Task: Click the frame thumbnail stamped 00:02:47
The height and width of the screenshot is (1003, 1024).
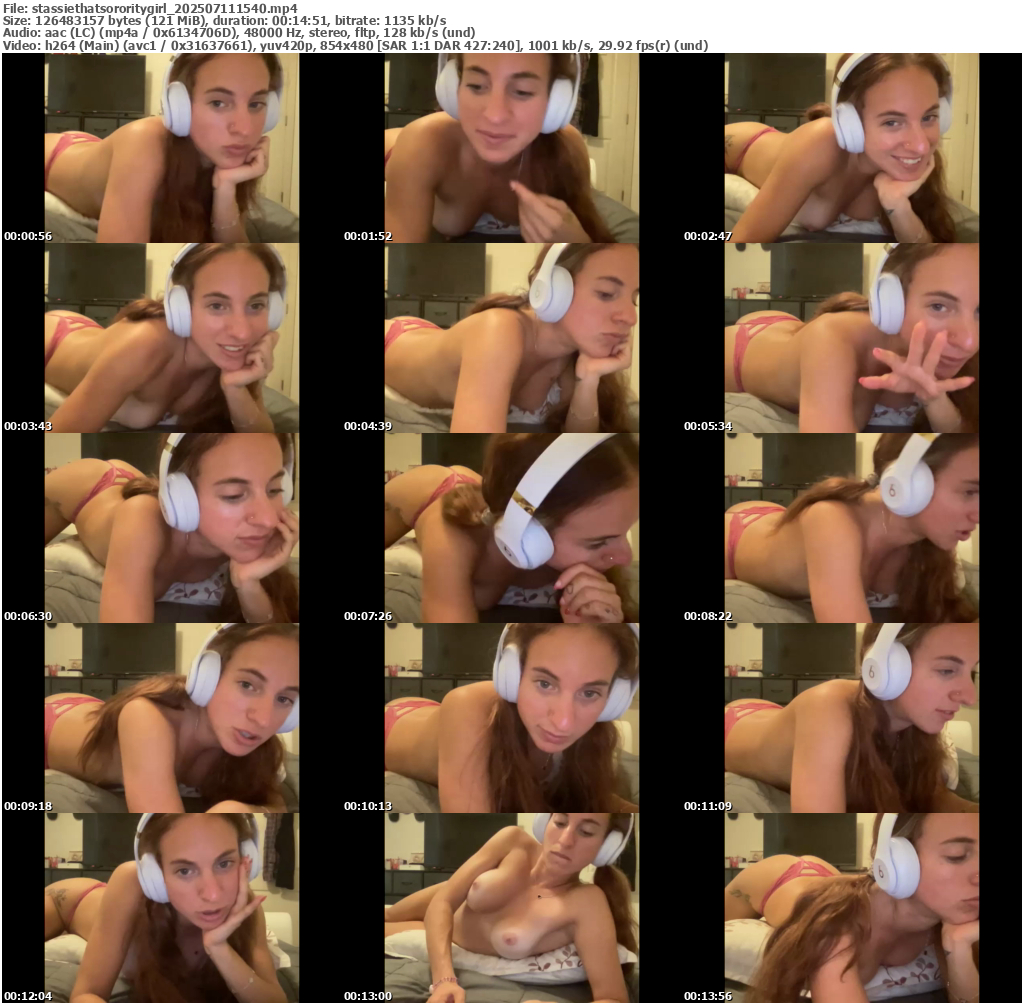Action: [x=852, y=148]
